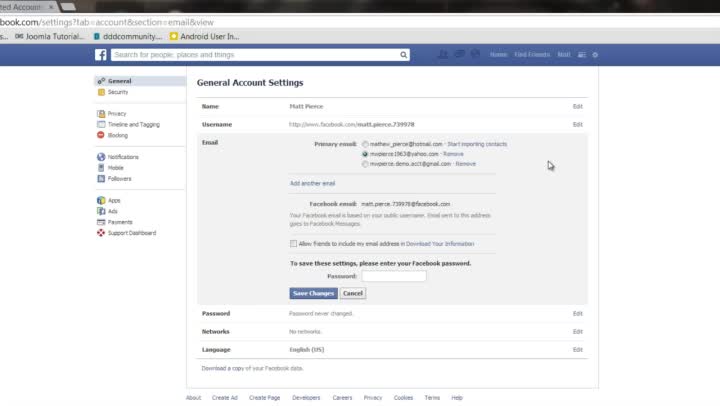Click the Blocking red icon
Image resolution: width=720 pixels, height=406 pixels.
point(101,135)
